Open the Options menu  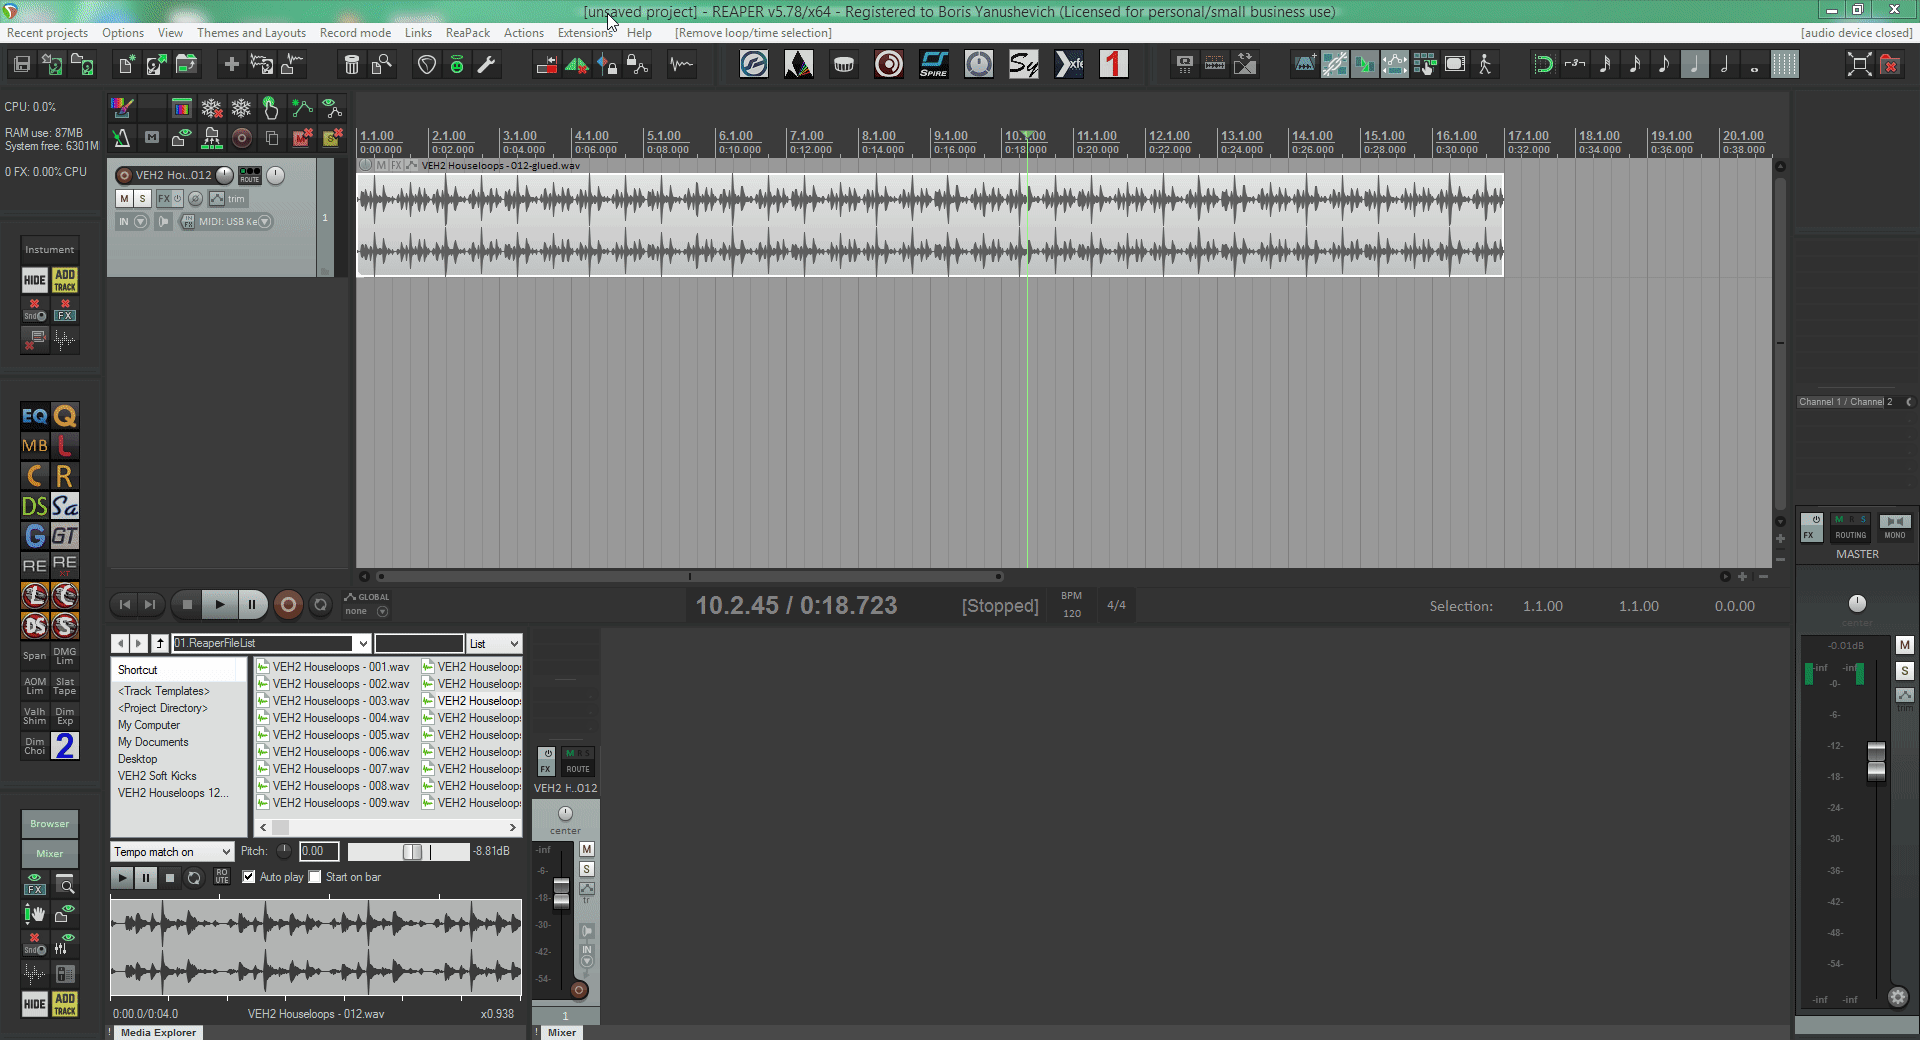point(123,33)
